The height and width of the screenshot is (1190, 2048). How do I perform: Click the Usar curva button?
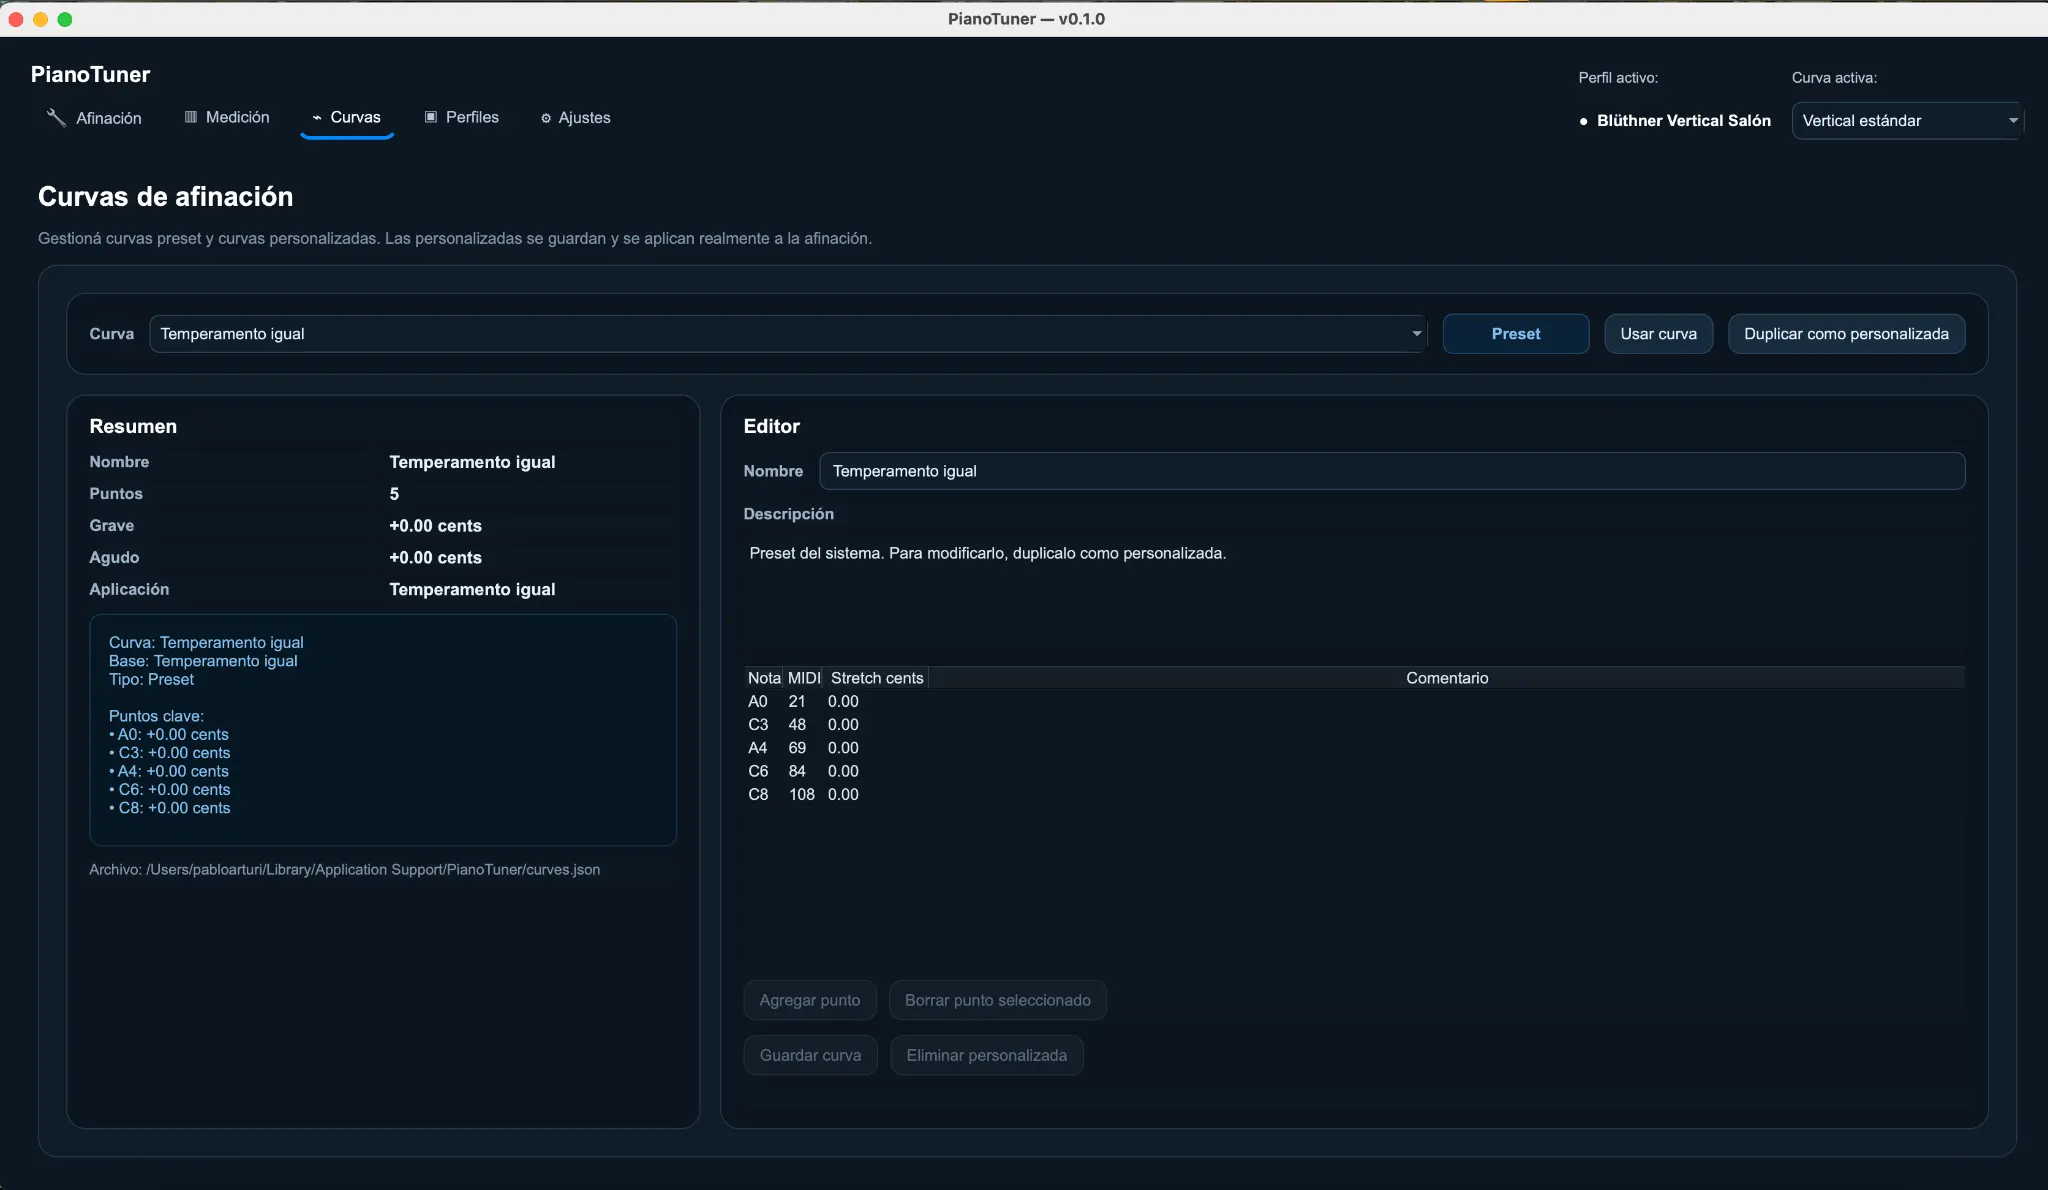click(x=1658, y=334)
